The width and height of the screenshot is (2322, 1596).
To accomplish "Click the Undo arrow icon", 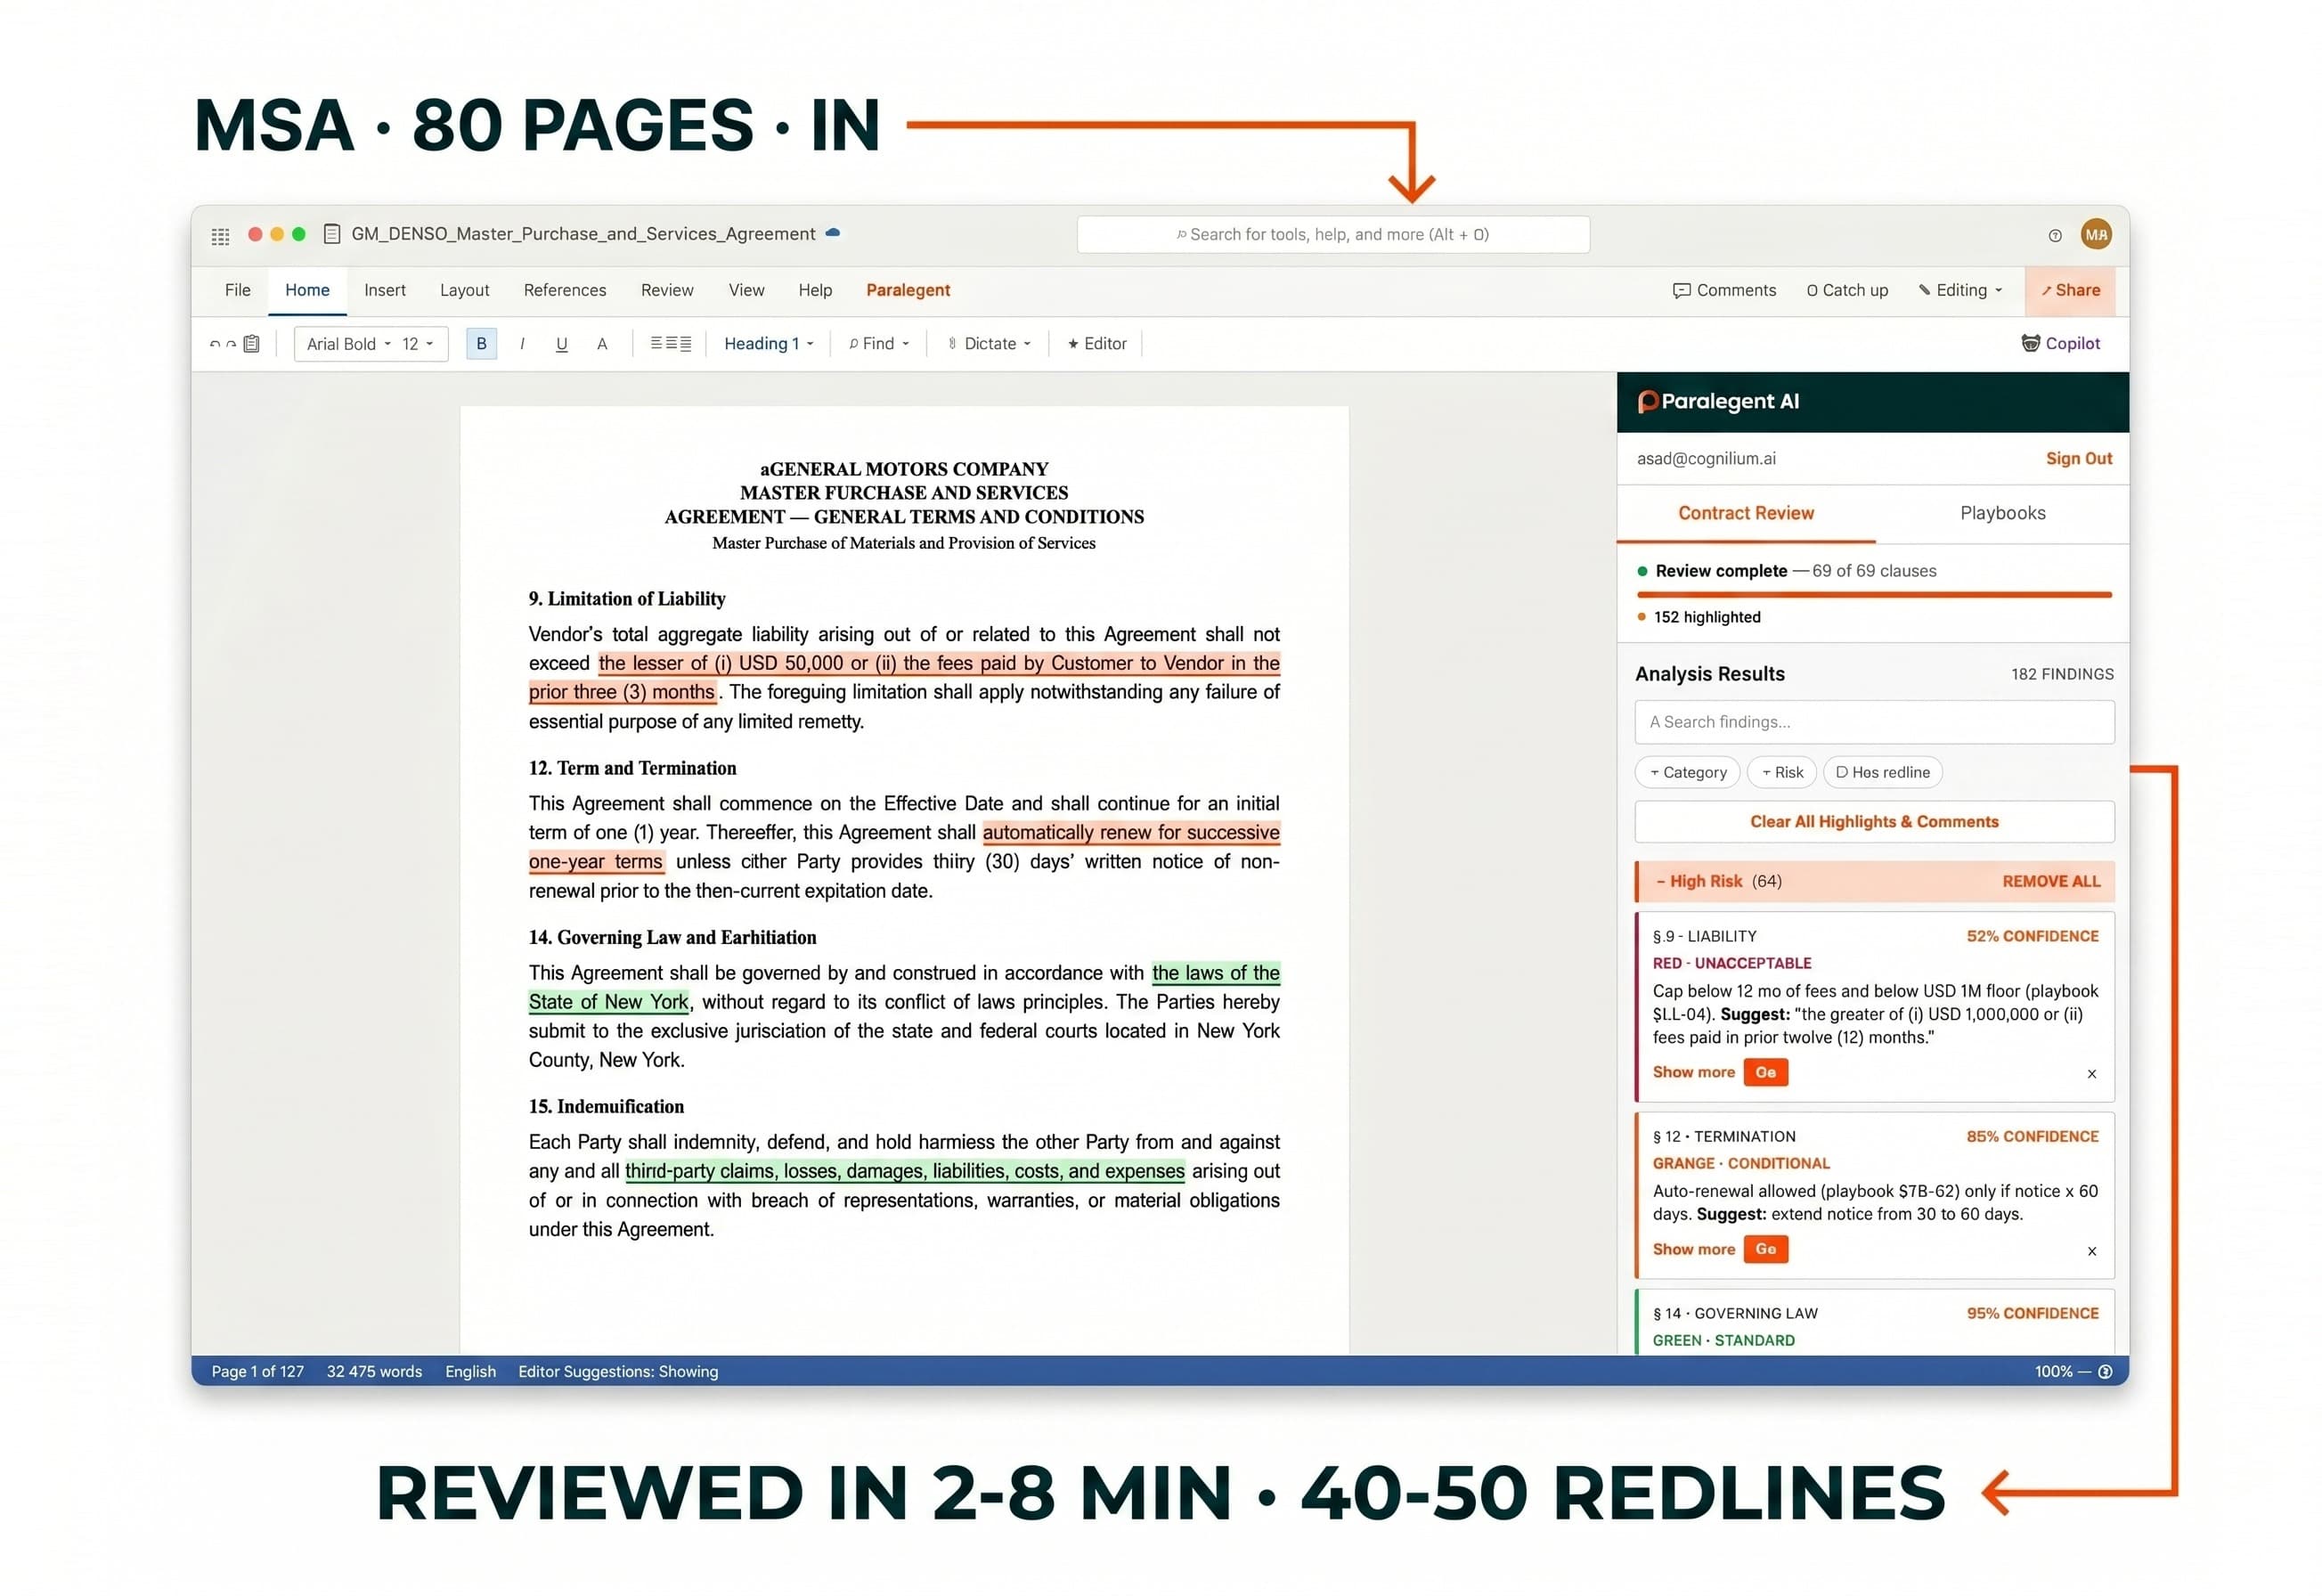I will coord(214,344).
